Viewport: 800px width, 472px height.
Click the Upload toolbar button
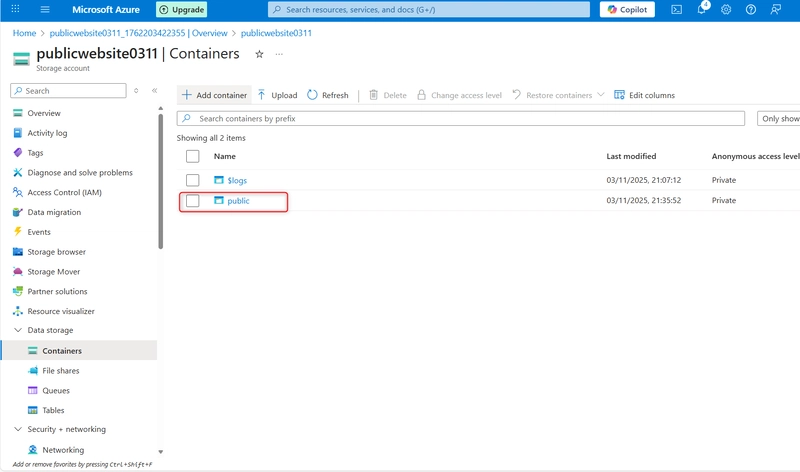[x=277, y=95]
